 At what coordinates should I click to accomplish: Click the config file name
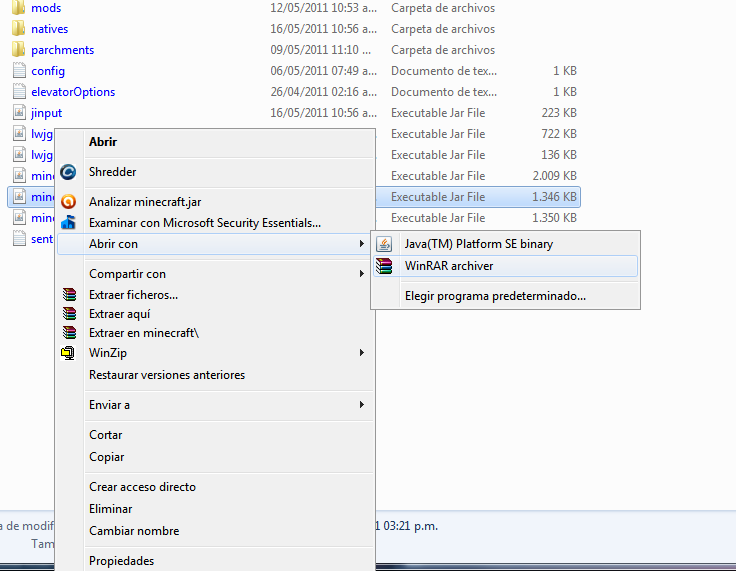48,71
